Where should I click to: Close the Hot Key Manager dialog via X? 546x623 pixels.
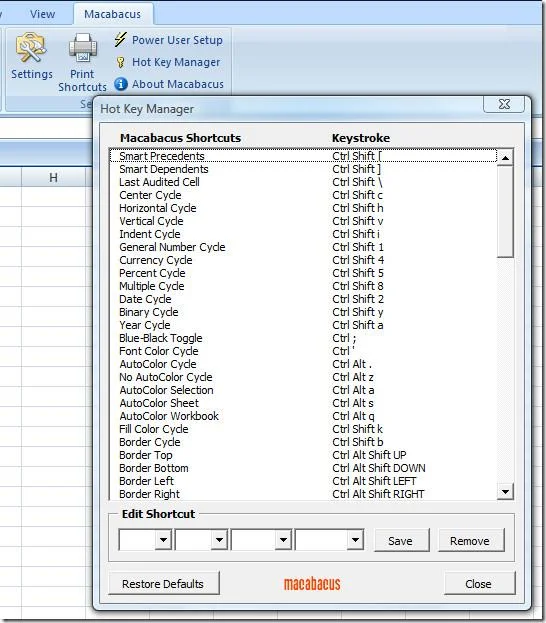pyautogui.click(x=504, y=104)
